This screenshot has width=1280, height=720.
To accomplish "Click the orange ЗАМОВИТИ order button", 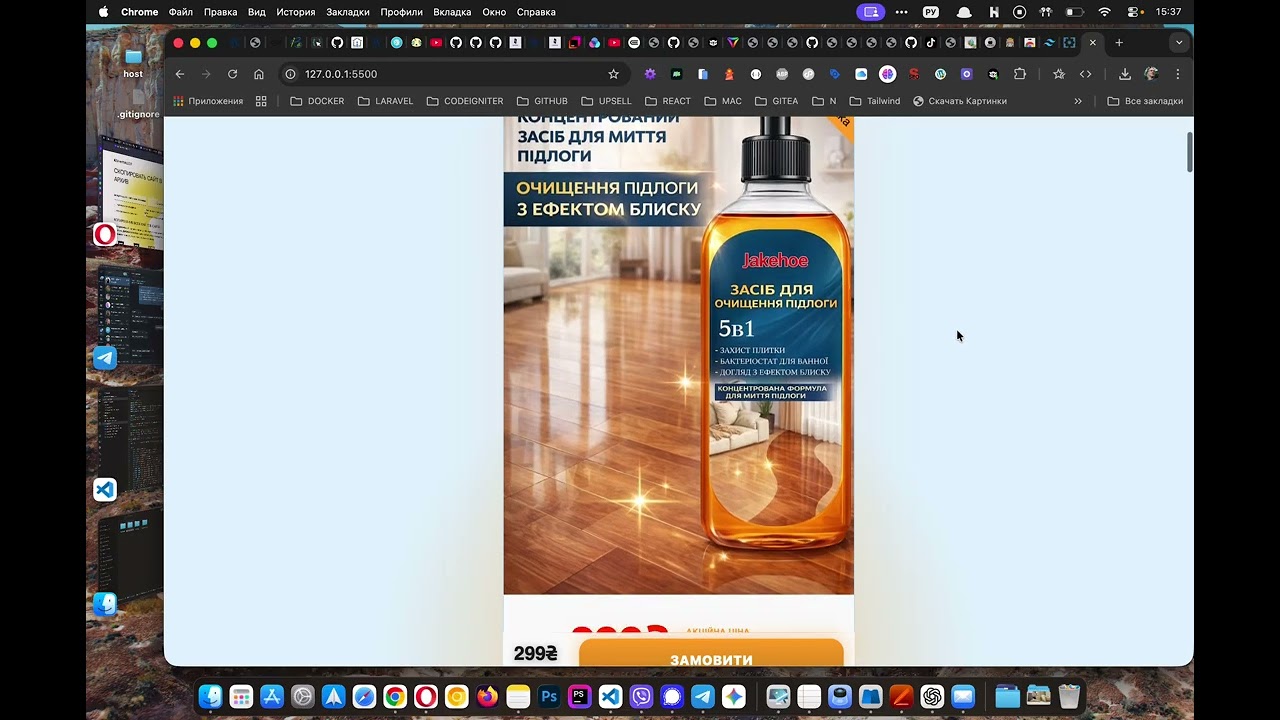I will coord(711,653).
